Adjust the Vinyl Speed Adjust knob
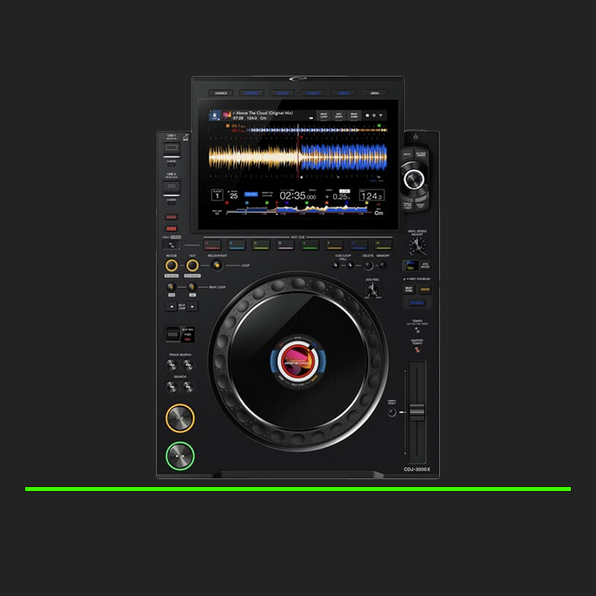This screenshot has width=596, height=596. 417,246
